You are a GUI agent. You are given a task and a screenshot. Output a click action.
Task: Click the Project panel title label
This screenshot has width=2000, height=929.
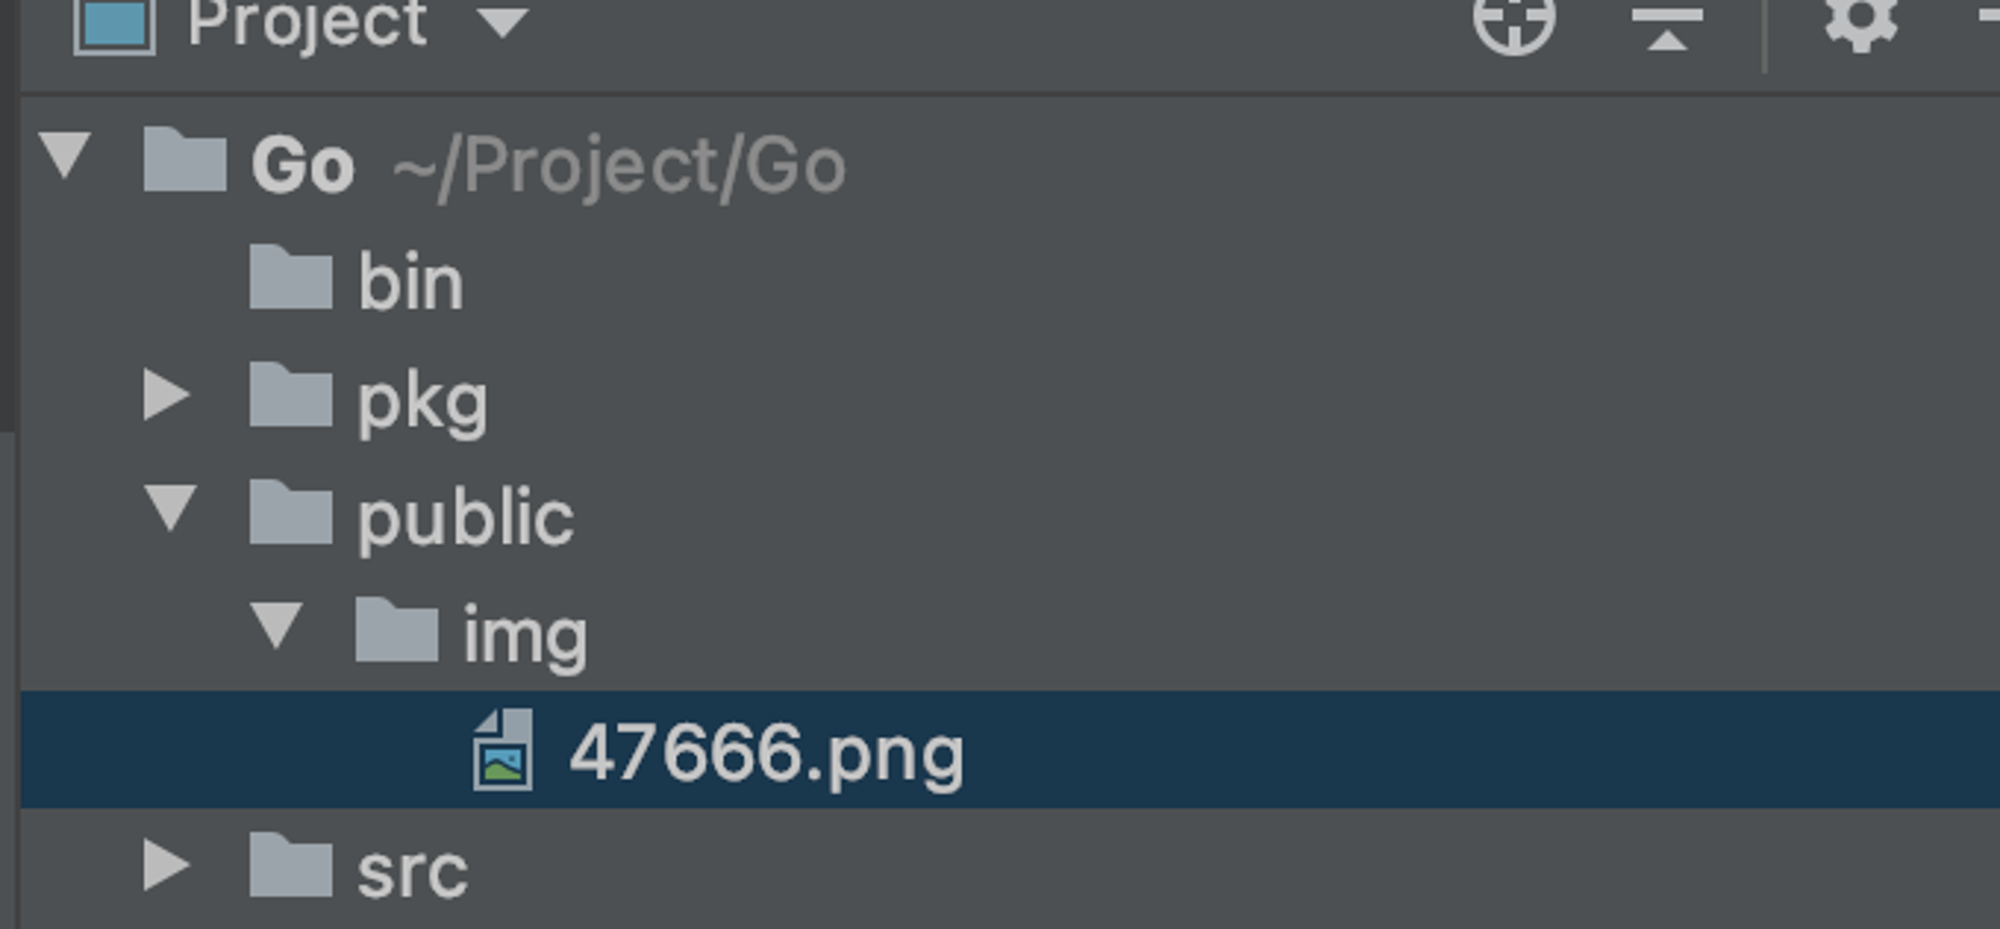click(307, 24)
